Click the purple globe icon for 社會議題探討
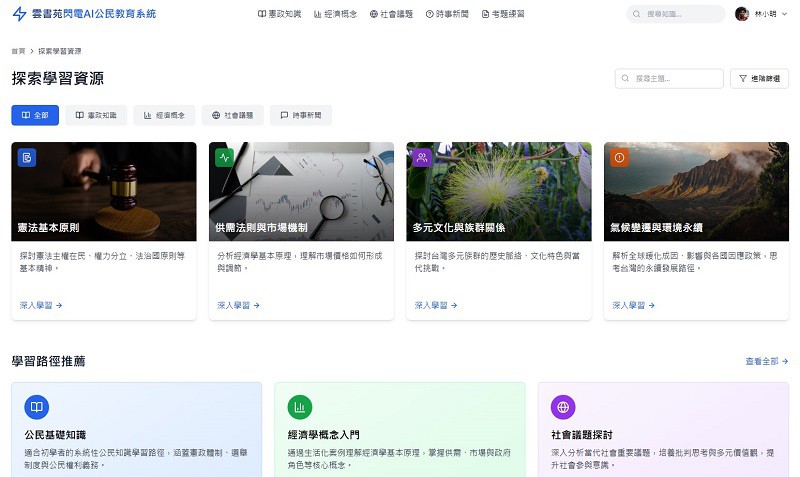Screen dimensions: 800x477 pos(563,407)
